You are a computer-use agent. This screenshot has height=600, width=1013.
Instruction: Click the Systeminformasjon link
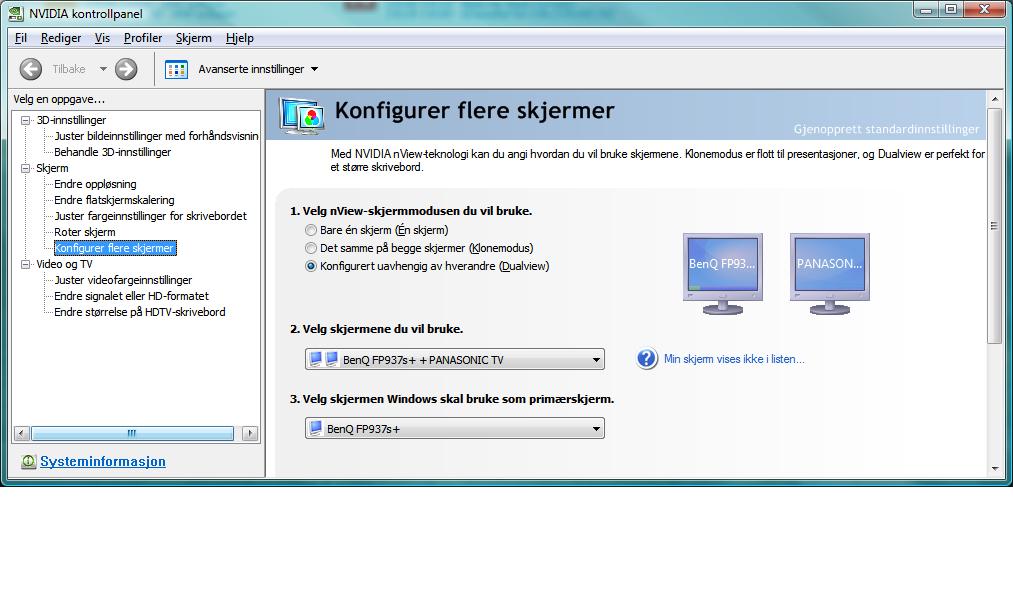tap(103, 462)
